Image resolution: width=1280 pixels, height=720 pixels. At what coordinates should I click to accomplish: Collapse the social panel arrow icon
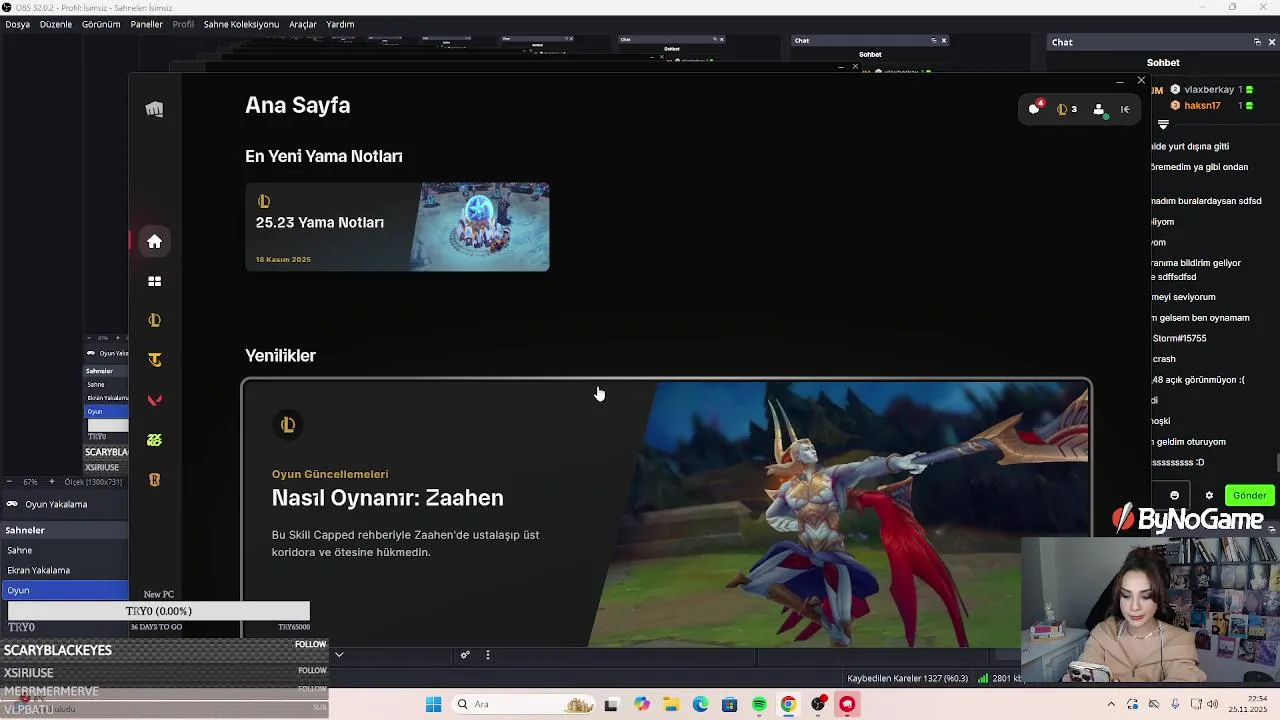(x=1125, y=109)
